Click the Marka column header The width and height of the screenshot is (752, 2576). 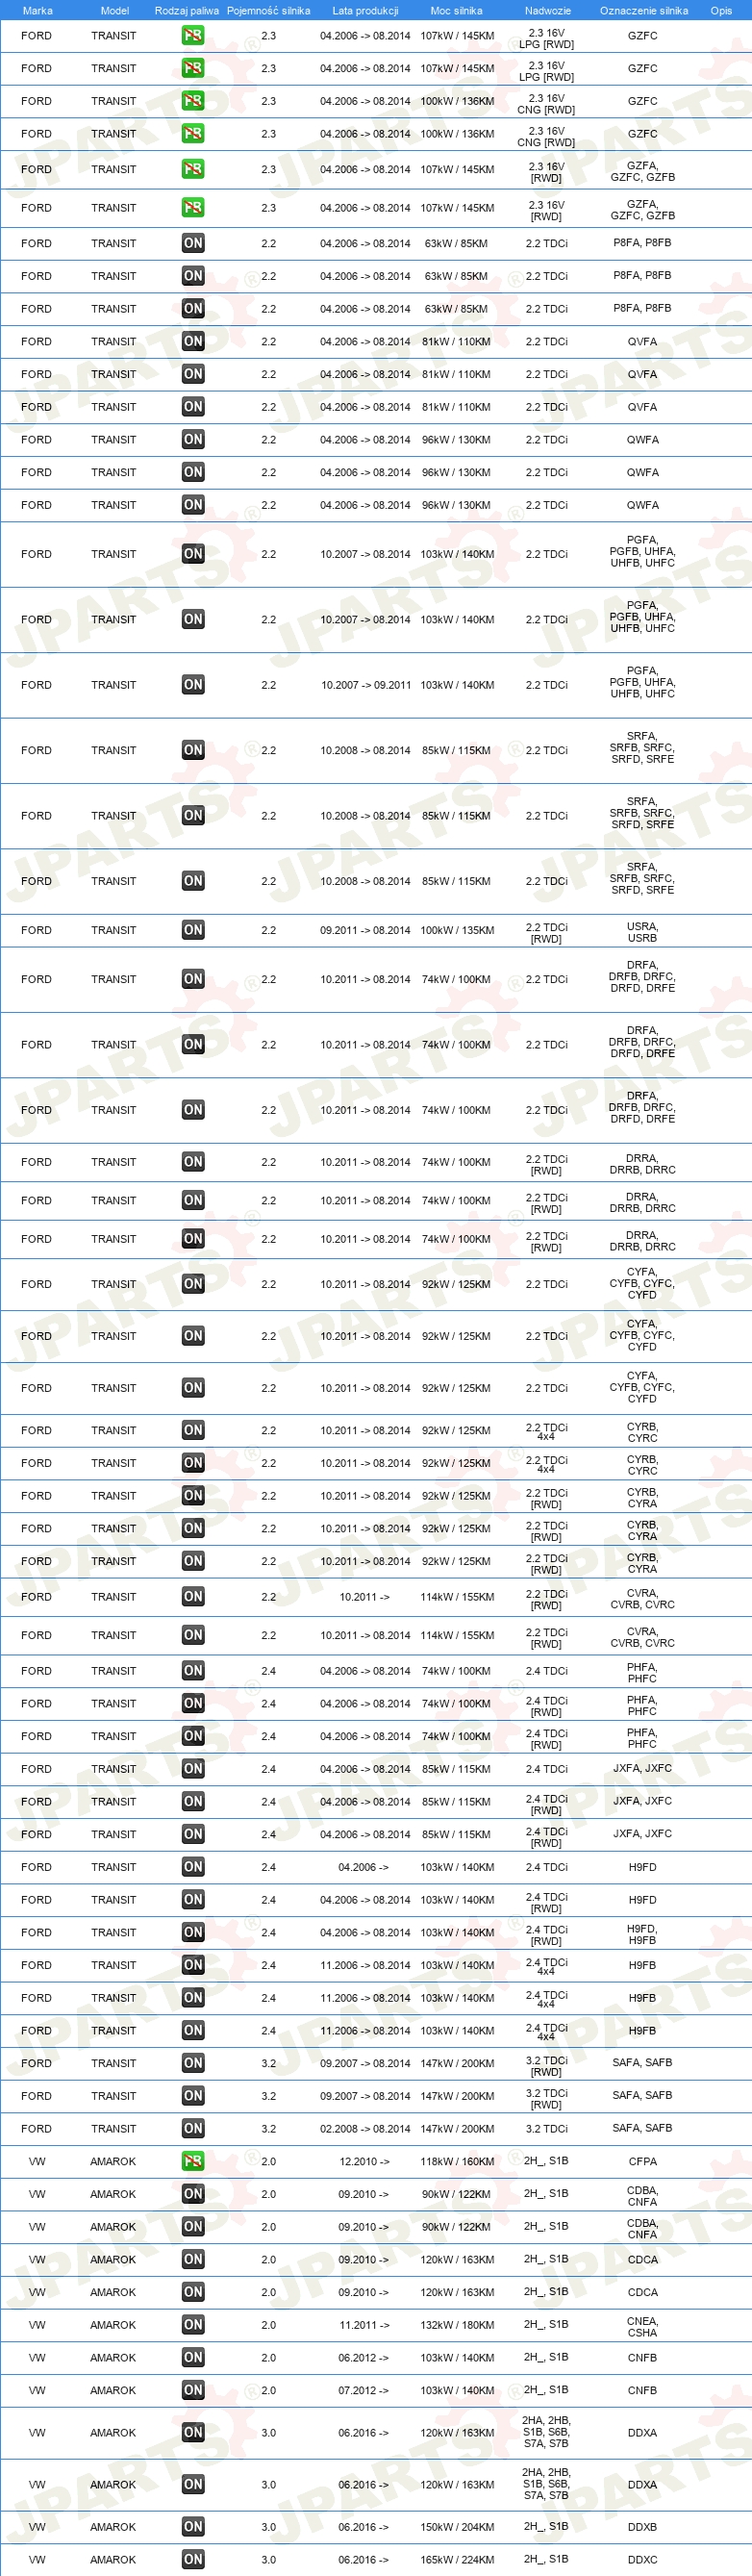point(37,11)
